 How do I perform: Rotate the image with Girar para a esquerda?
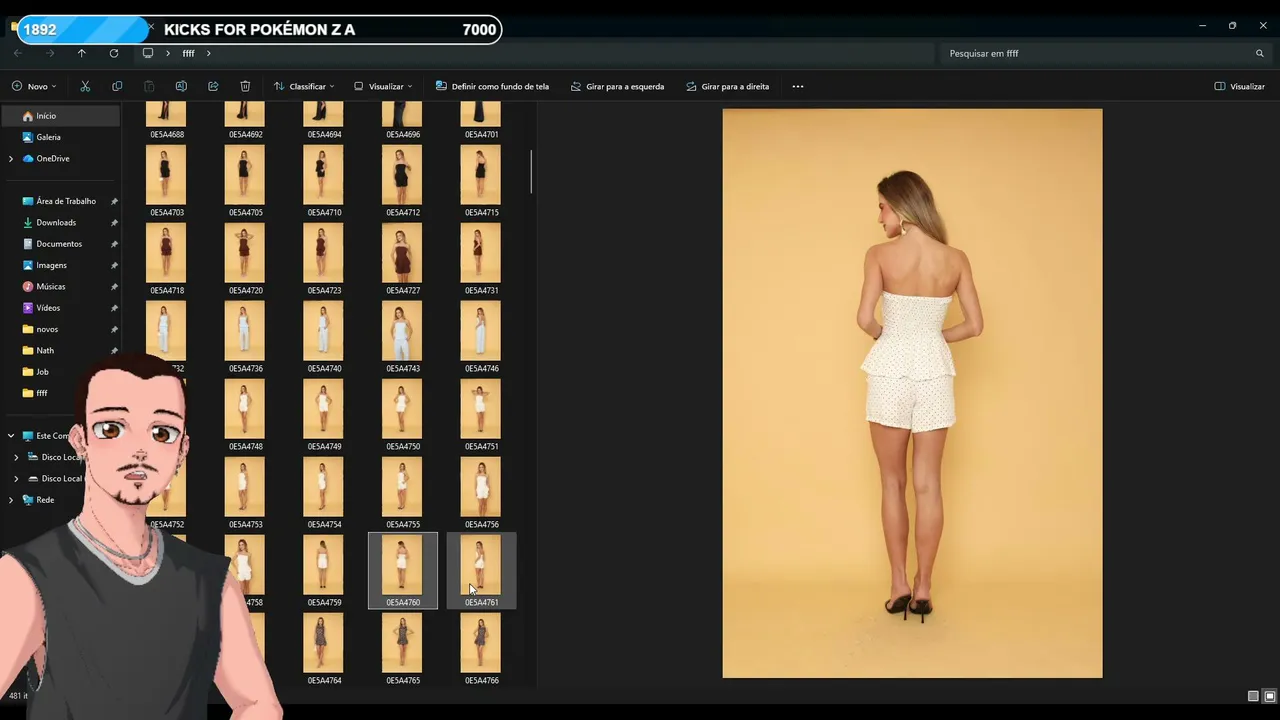(617, 86)
